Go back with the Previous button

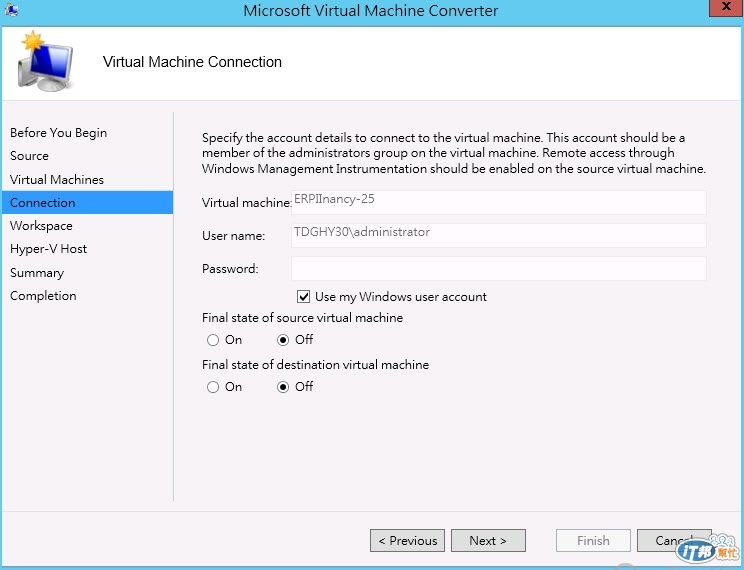(x=407, y=541)
